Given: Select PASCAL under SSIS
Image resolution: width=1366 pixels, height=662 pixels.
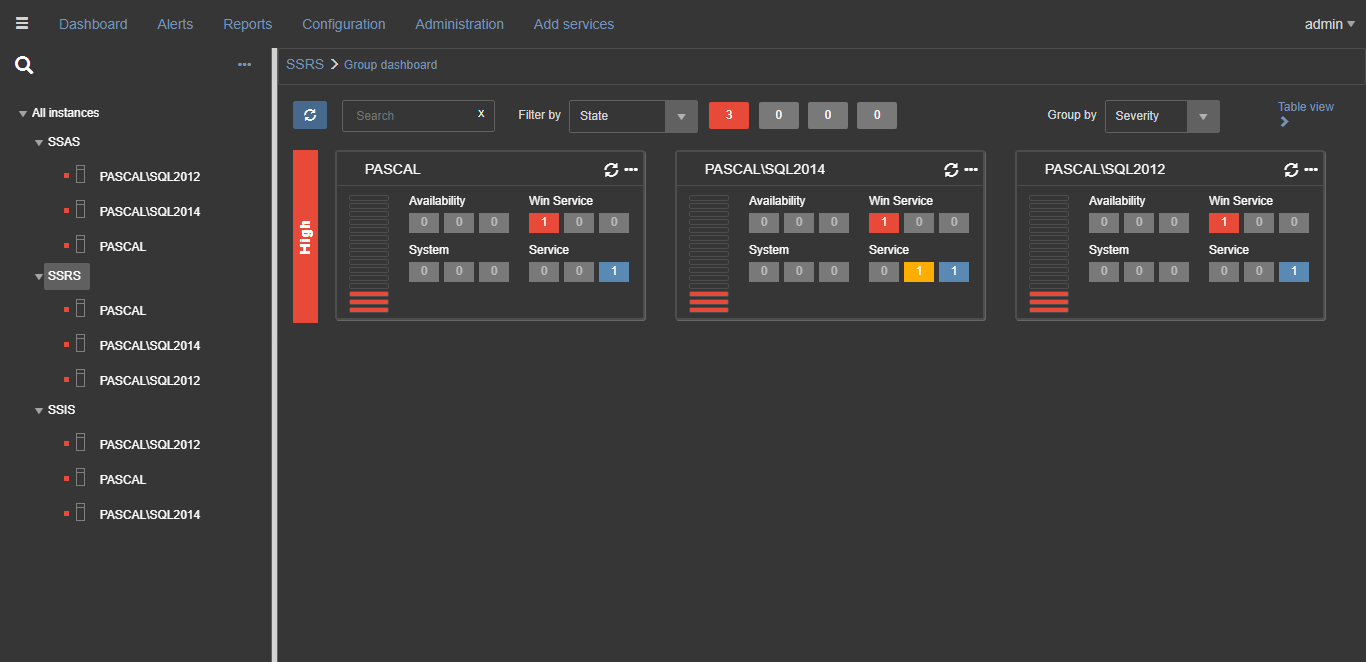Looking at the screenshot, I should coord(123,480).
